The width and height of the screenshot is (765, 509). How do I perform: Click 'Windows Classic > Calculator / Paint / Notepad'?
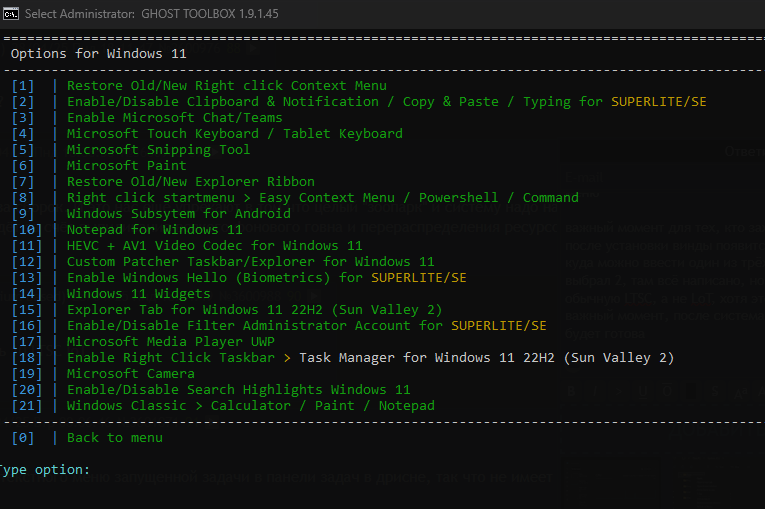(251, 406)
